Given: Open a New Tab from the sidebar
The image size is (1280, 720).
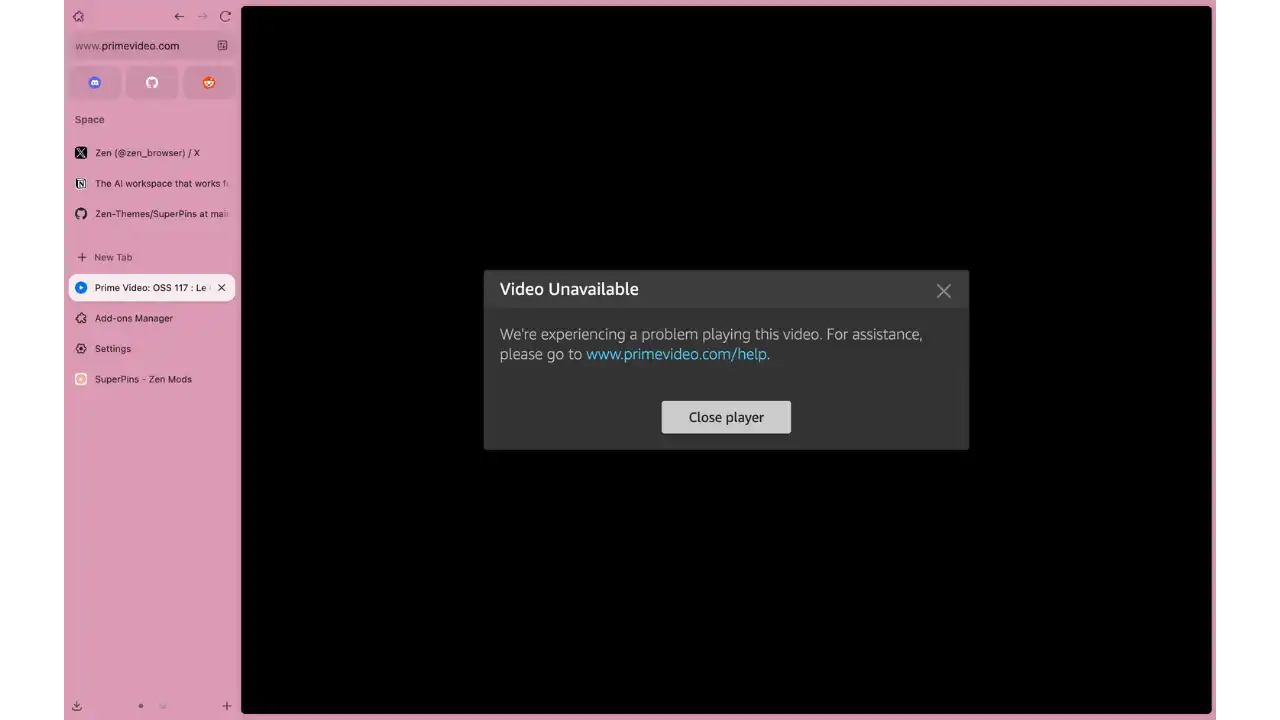Looking at the screenshot, I should click(x=103, y=257).
